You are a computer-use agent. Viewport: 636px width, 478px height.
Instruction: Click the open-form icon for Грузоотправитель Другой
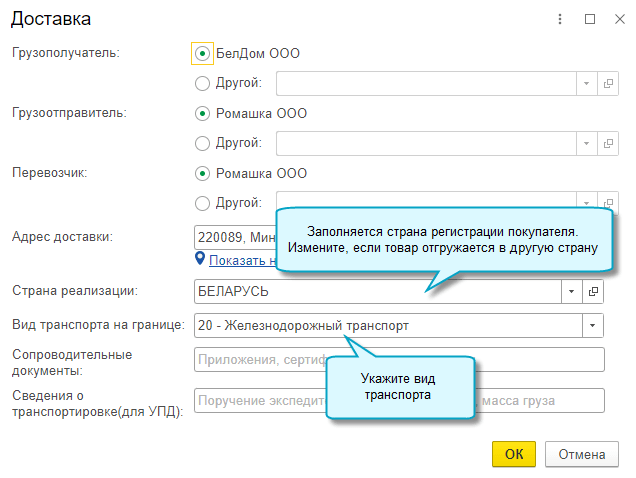(606, 143)
